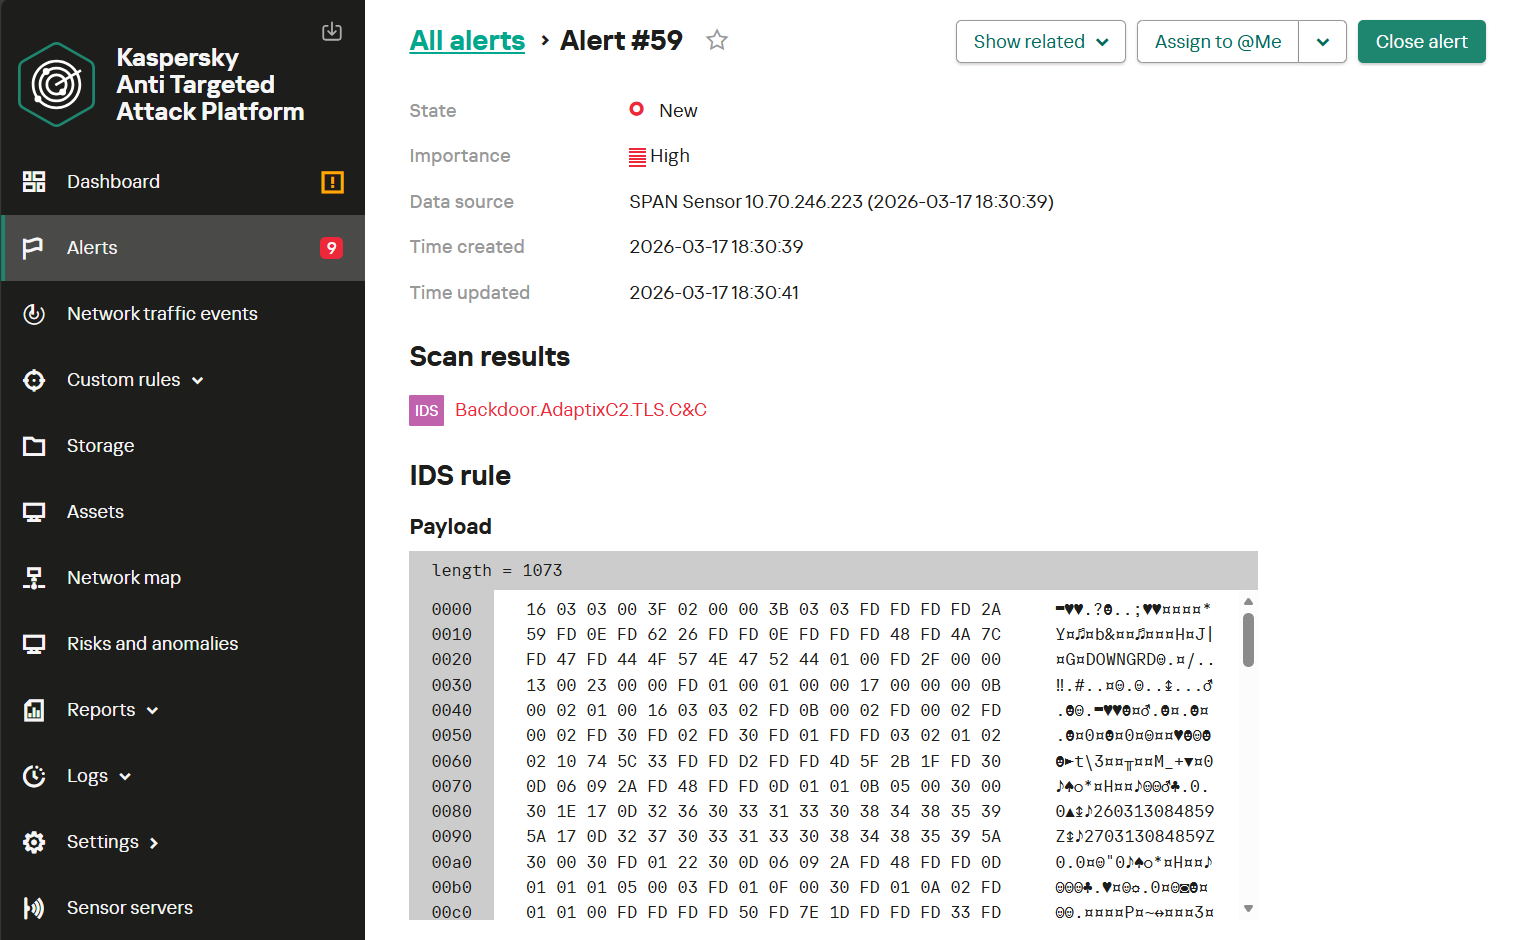
Task: Click the Kaspersky radar logo icon
Action: [x=57, y=85]
